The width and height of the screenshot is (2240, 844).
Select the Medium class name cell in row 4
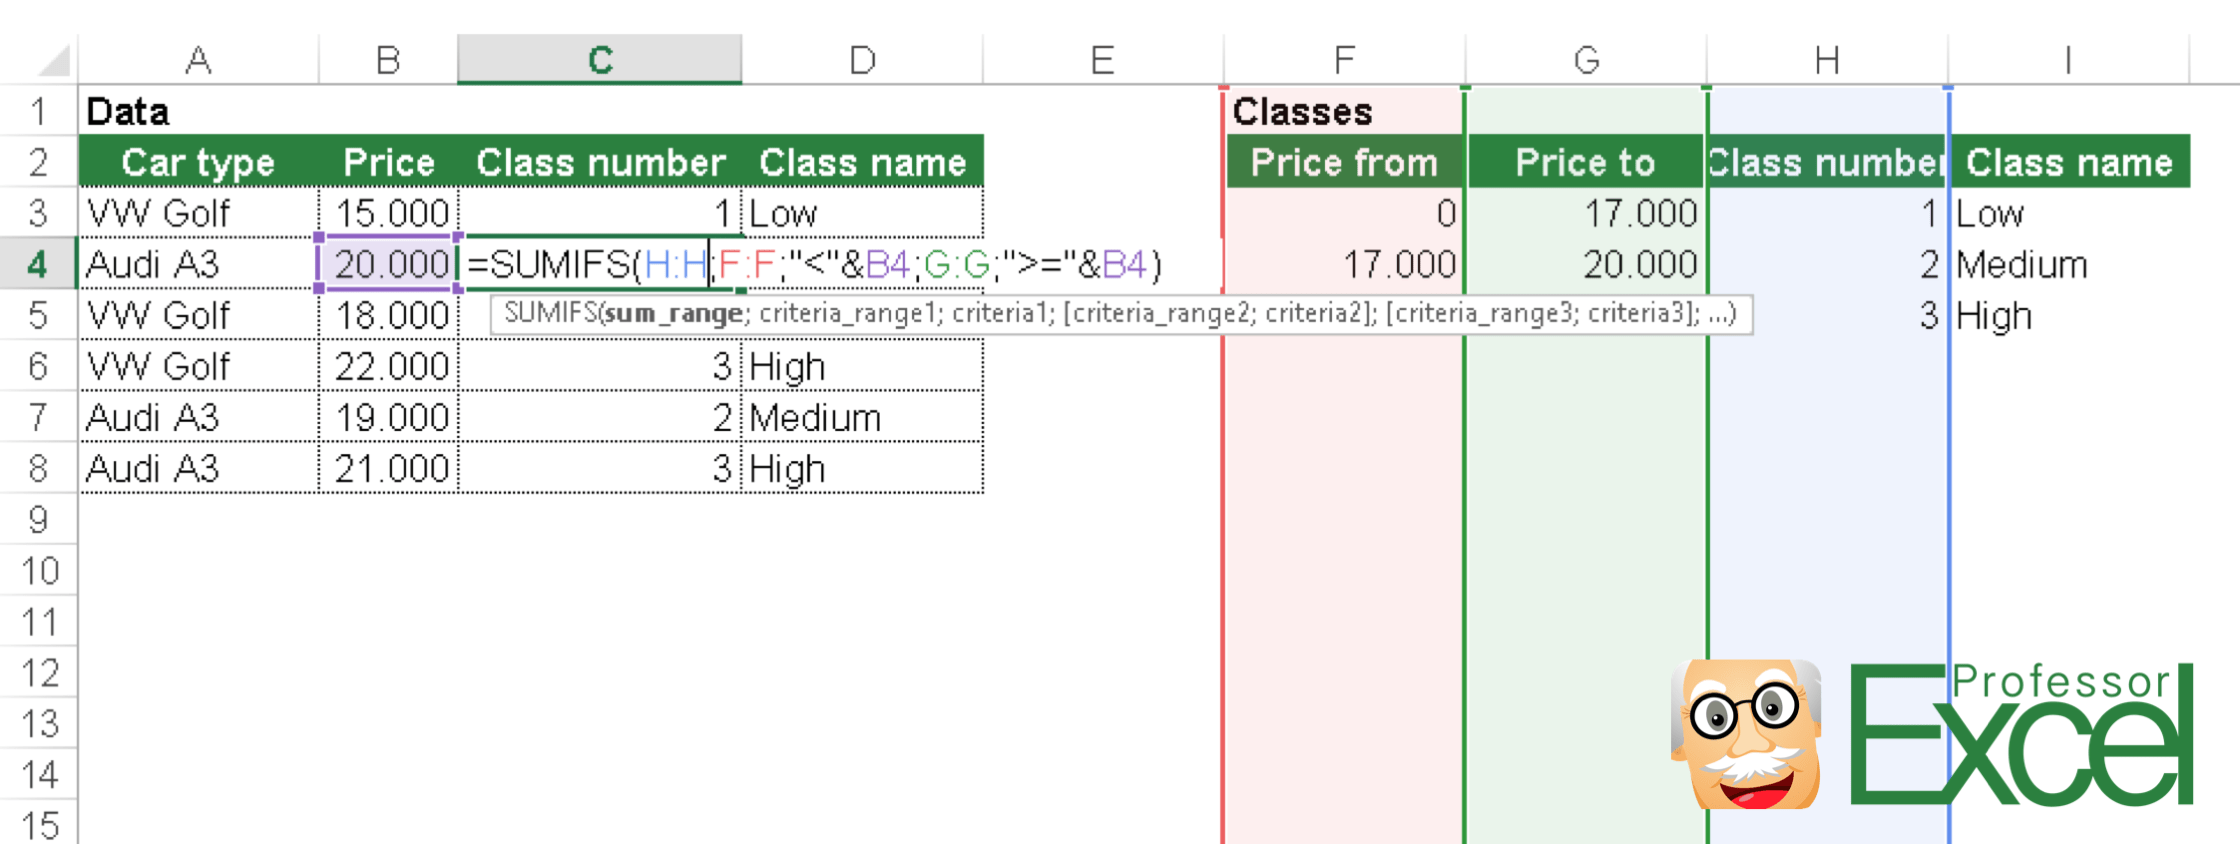pyautogui.click(x=2020, y=264)
